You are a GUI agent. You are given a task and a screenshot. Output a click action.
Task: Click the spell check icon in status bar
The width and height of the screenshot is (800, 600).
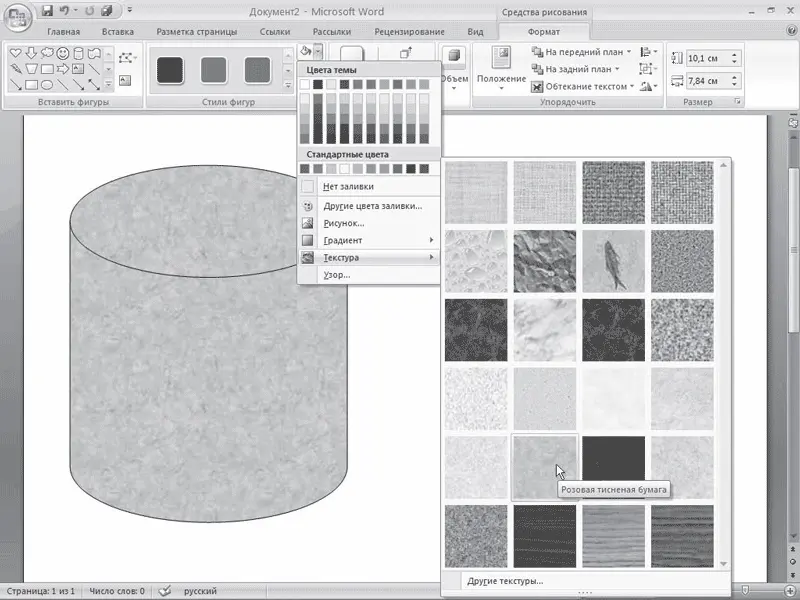pos(165,591)
